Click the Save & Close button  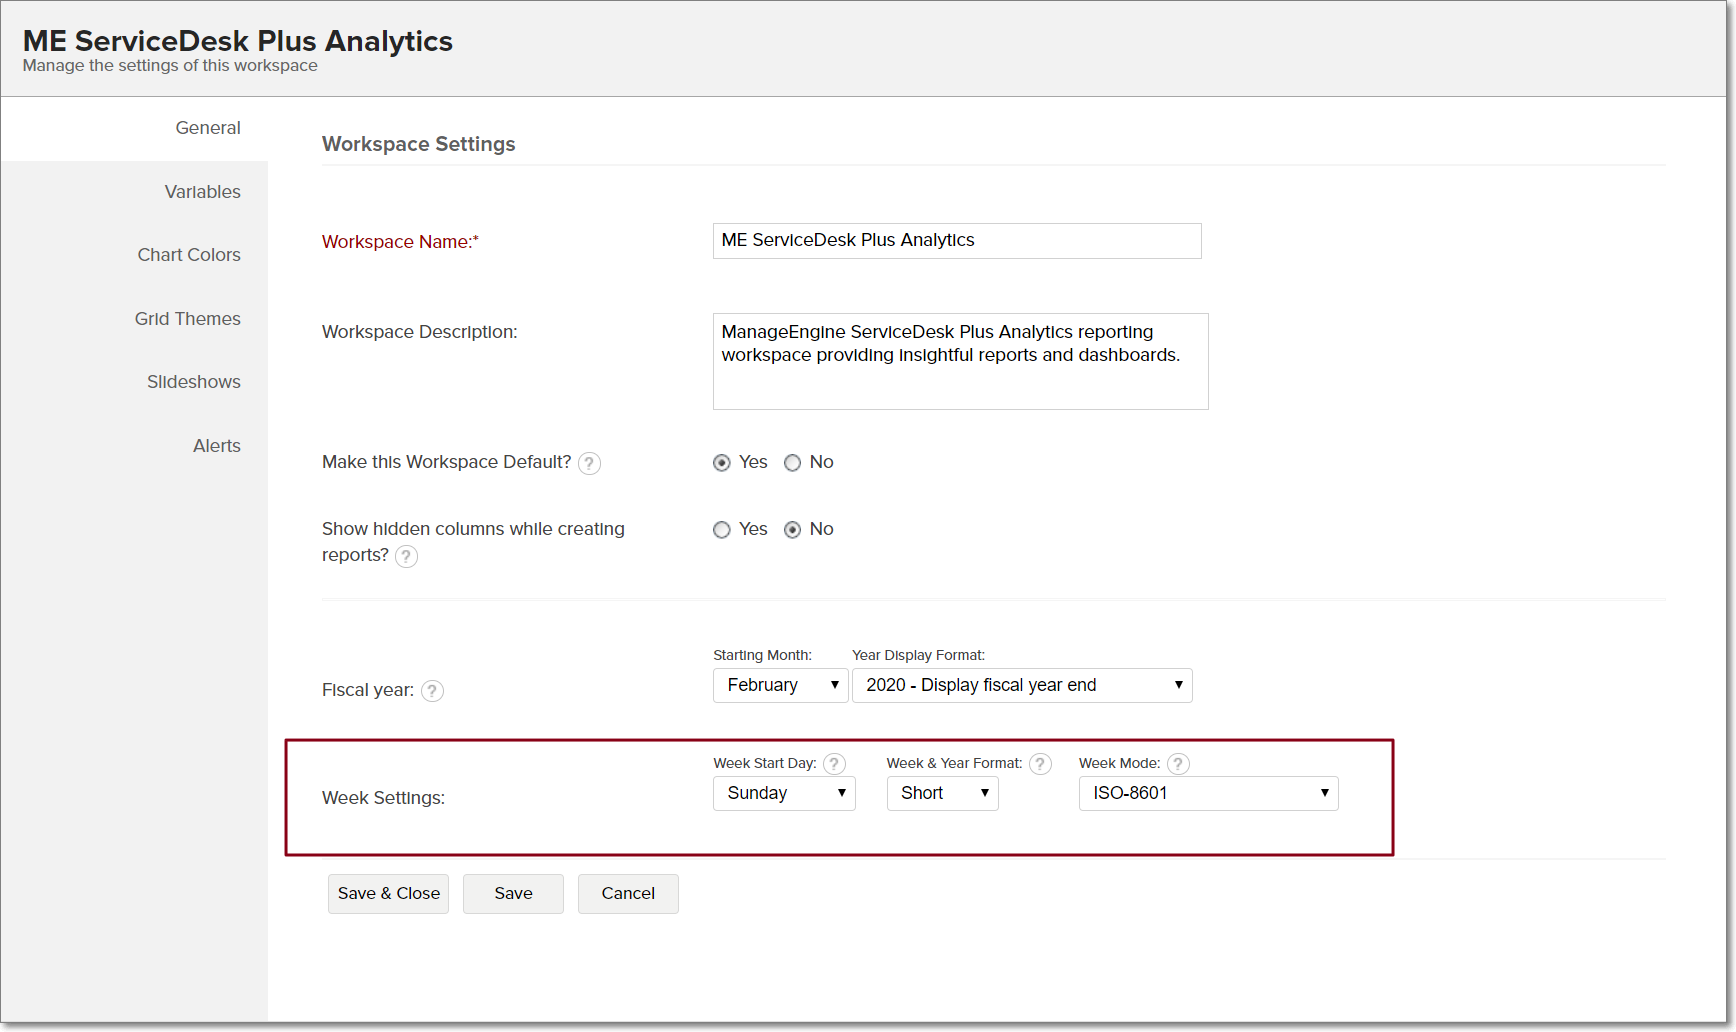pos(388,894)
